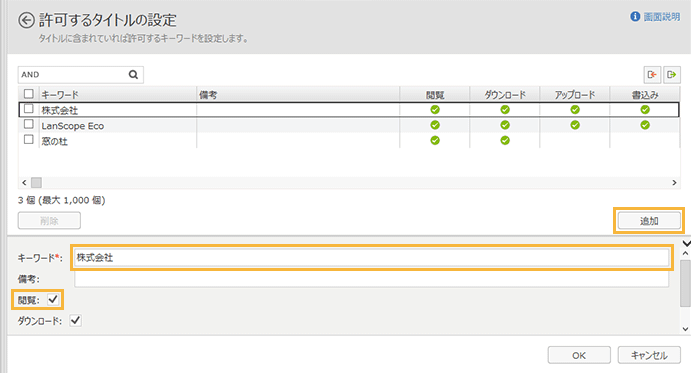The width and height of the screenshot is (691, 373).
Task: Click the OK button
Action: coord(579,355)
